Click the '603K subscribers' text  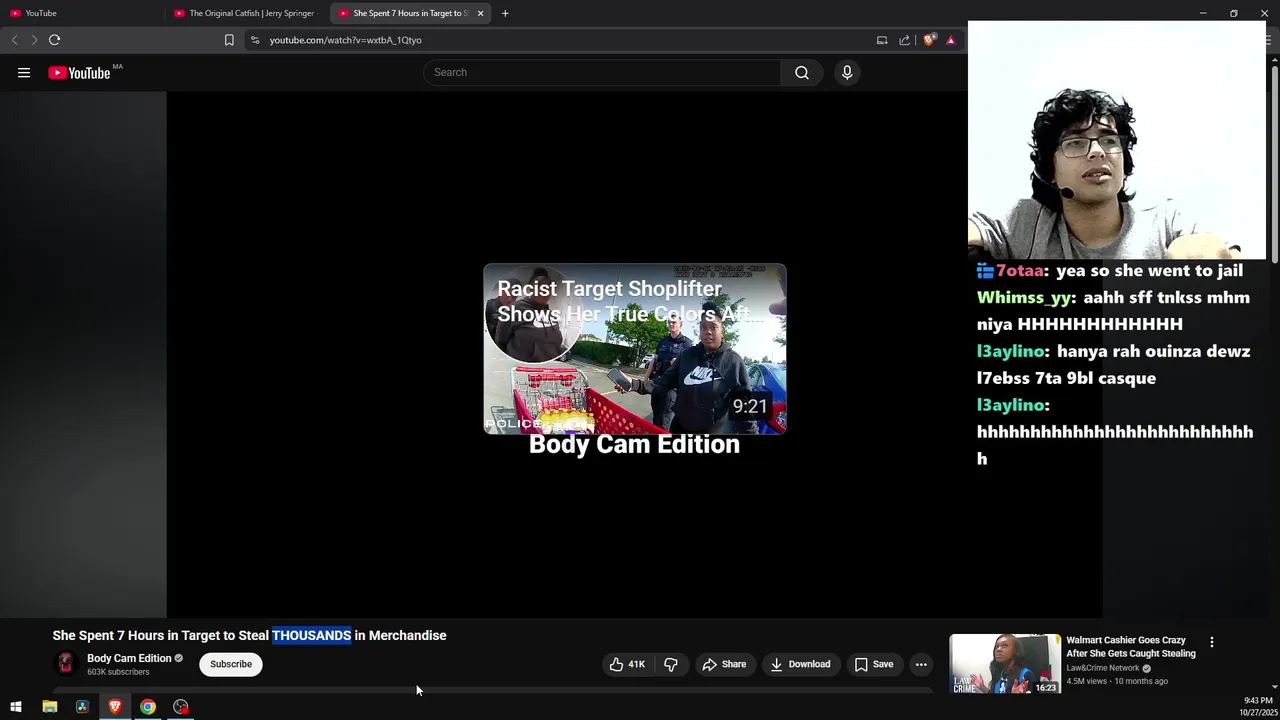tap(118, 672)
